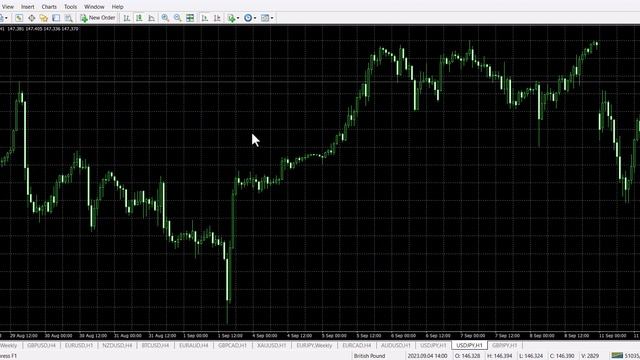Open the Window menu
This screenshot has width=640, height=360.
(x=94, y=7)
